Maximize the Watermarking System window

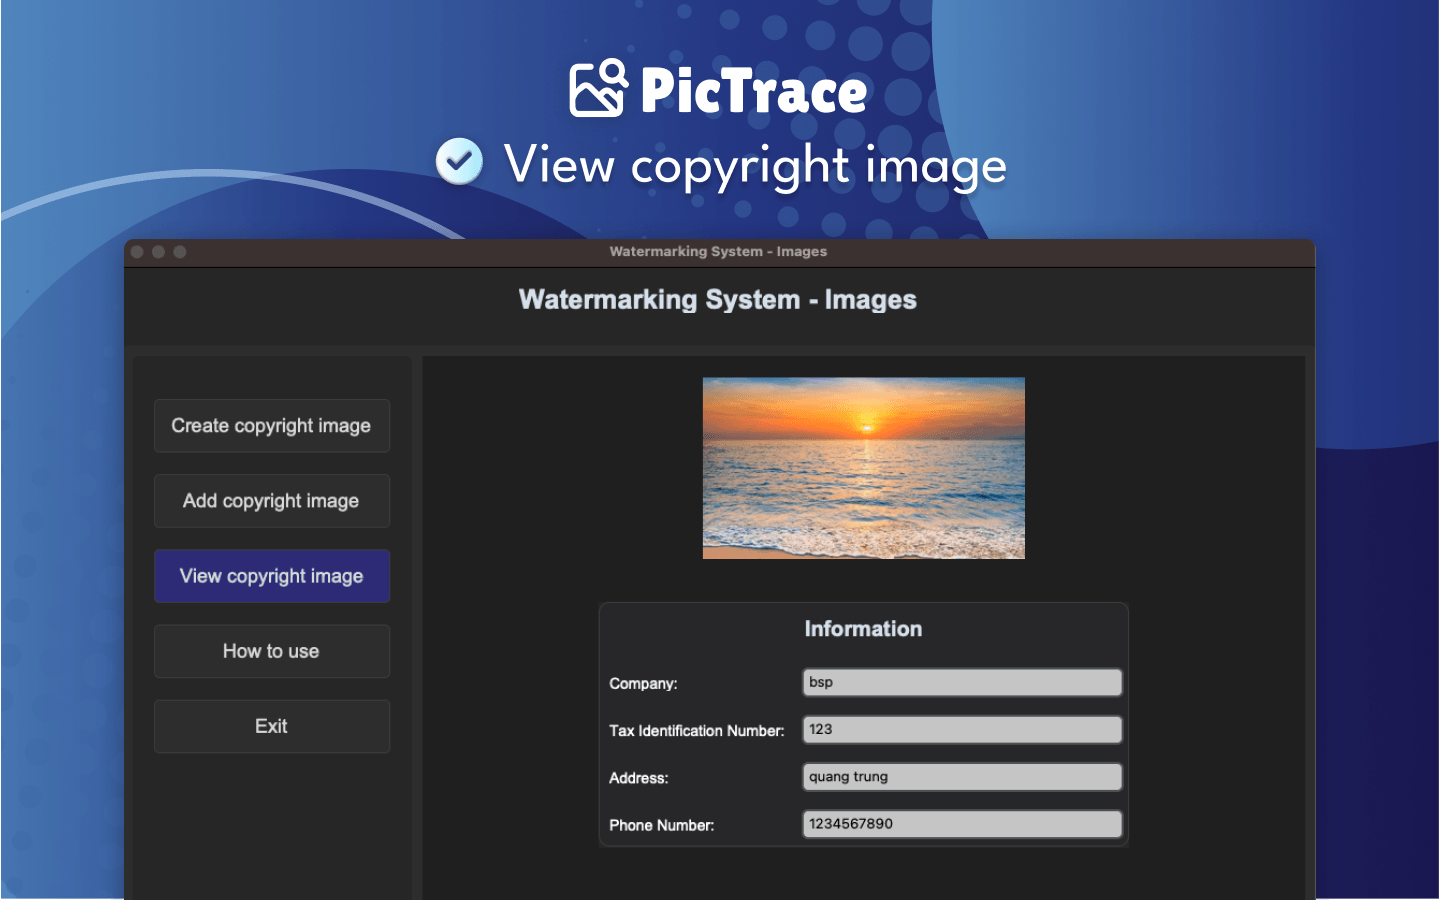(180, 252)
